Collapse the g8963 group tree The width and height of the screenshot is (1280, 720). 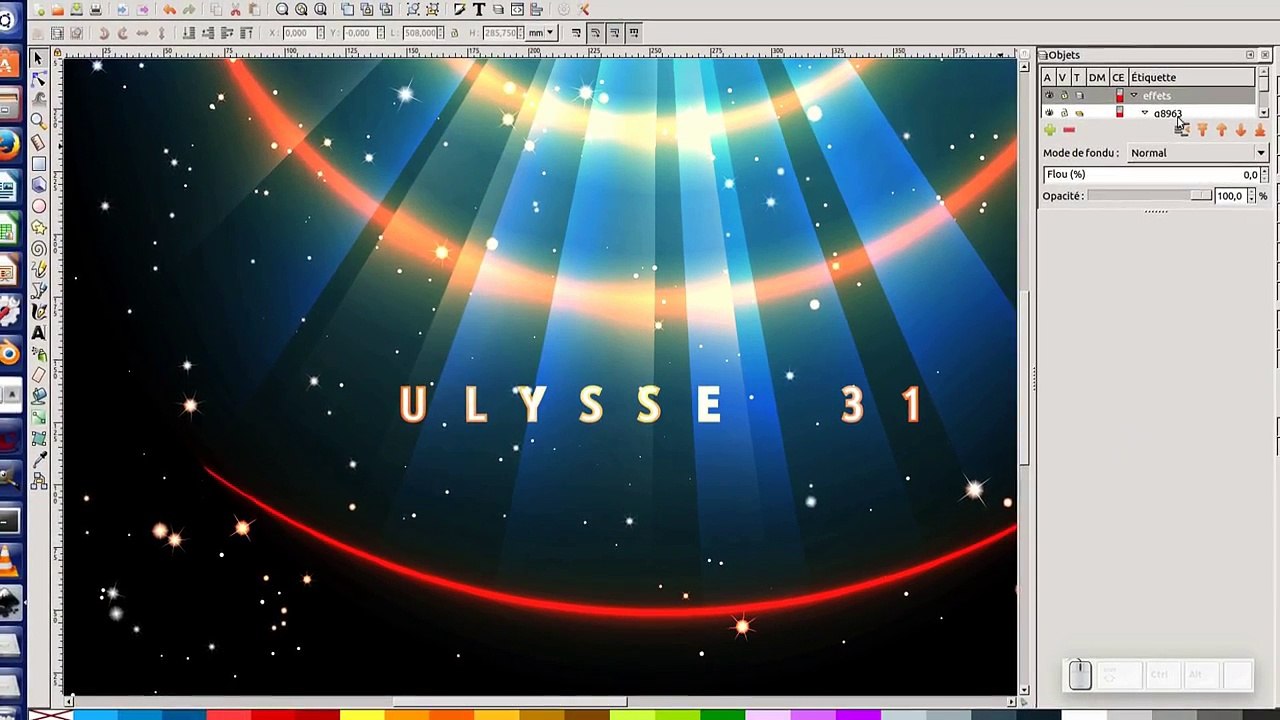(x=1145, y=112)
